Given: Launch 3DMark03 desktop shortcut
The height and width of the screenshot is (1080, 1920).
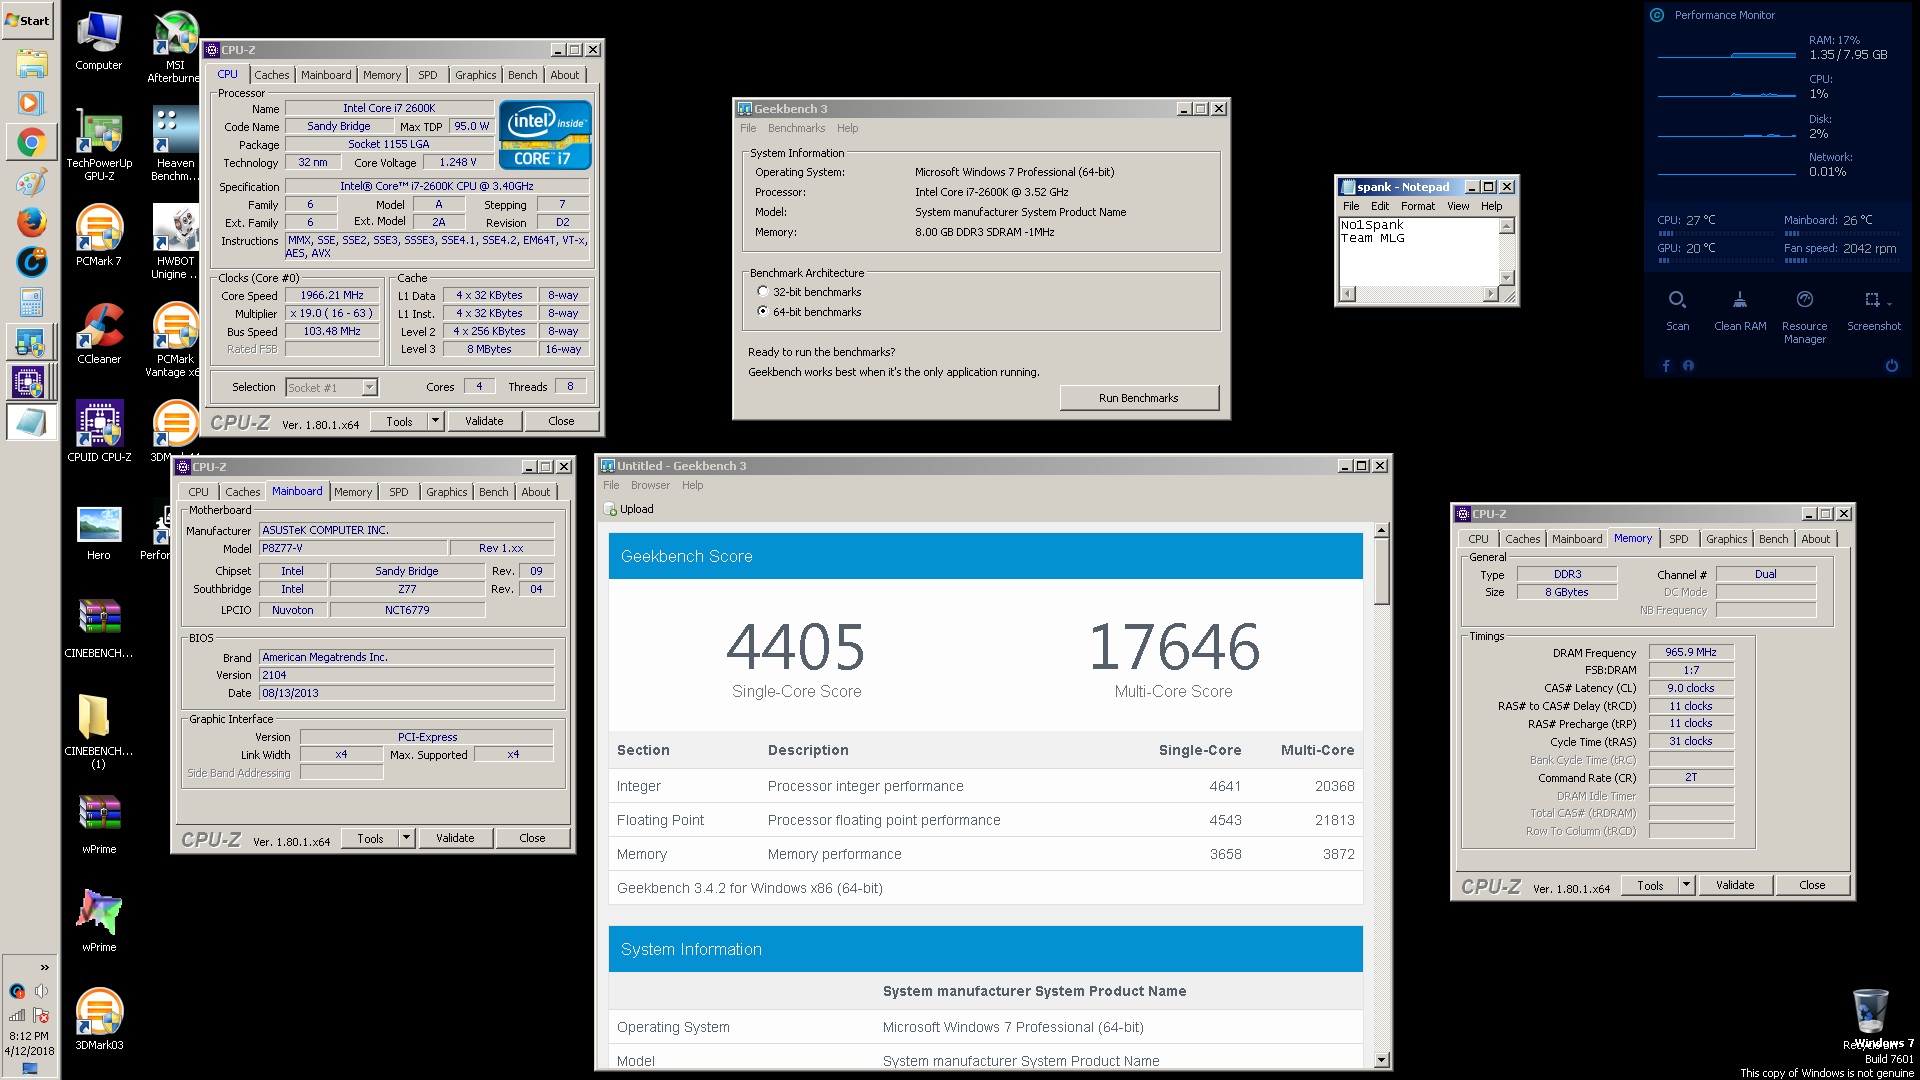Looking at the screenshot, I should coord(99,1020).
